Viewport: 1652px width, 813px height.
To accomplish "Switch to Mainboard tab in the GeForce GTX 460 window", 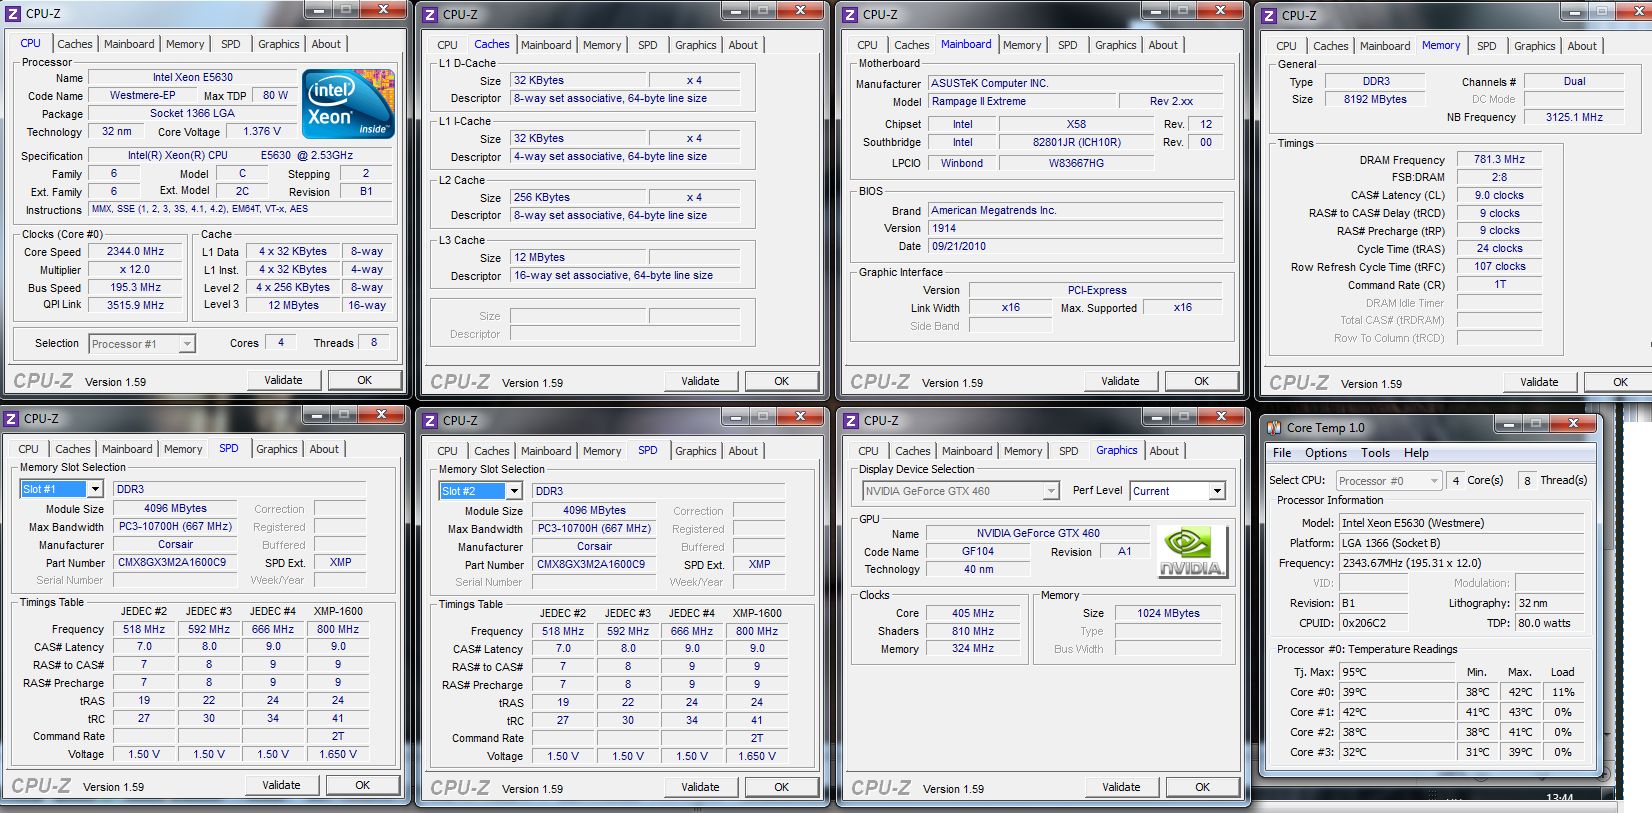I will point(967,451).
